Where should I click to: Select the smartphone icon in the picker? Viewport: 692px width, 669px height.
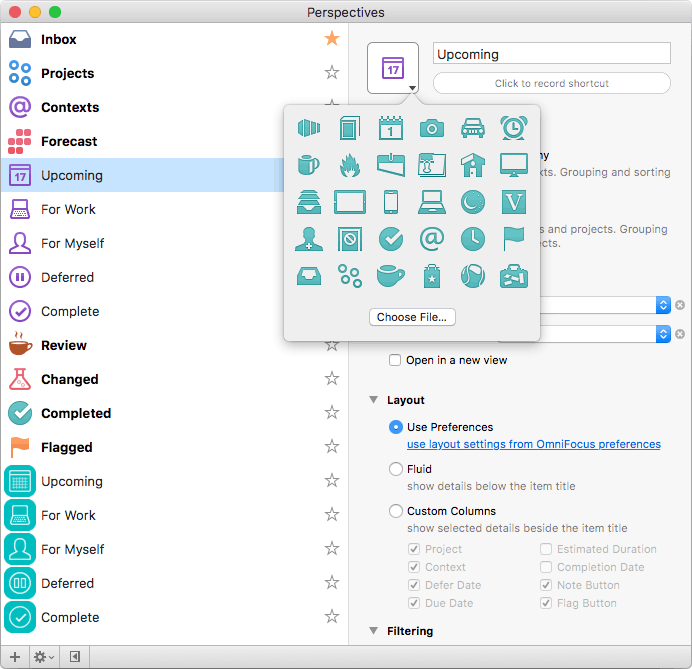point(391,202)
